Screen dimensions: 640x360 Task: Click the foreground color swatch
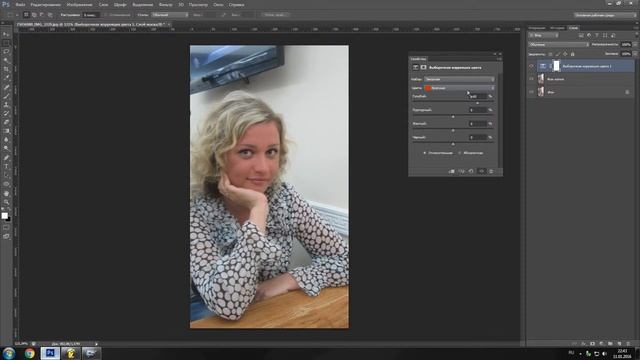point(4,216)
